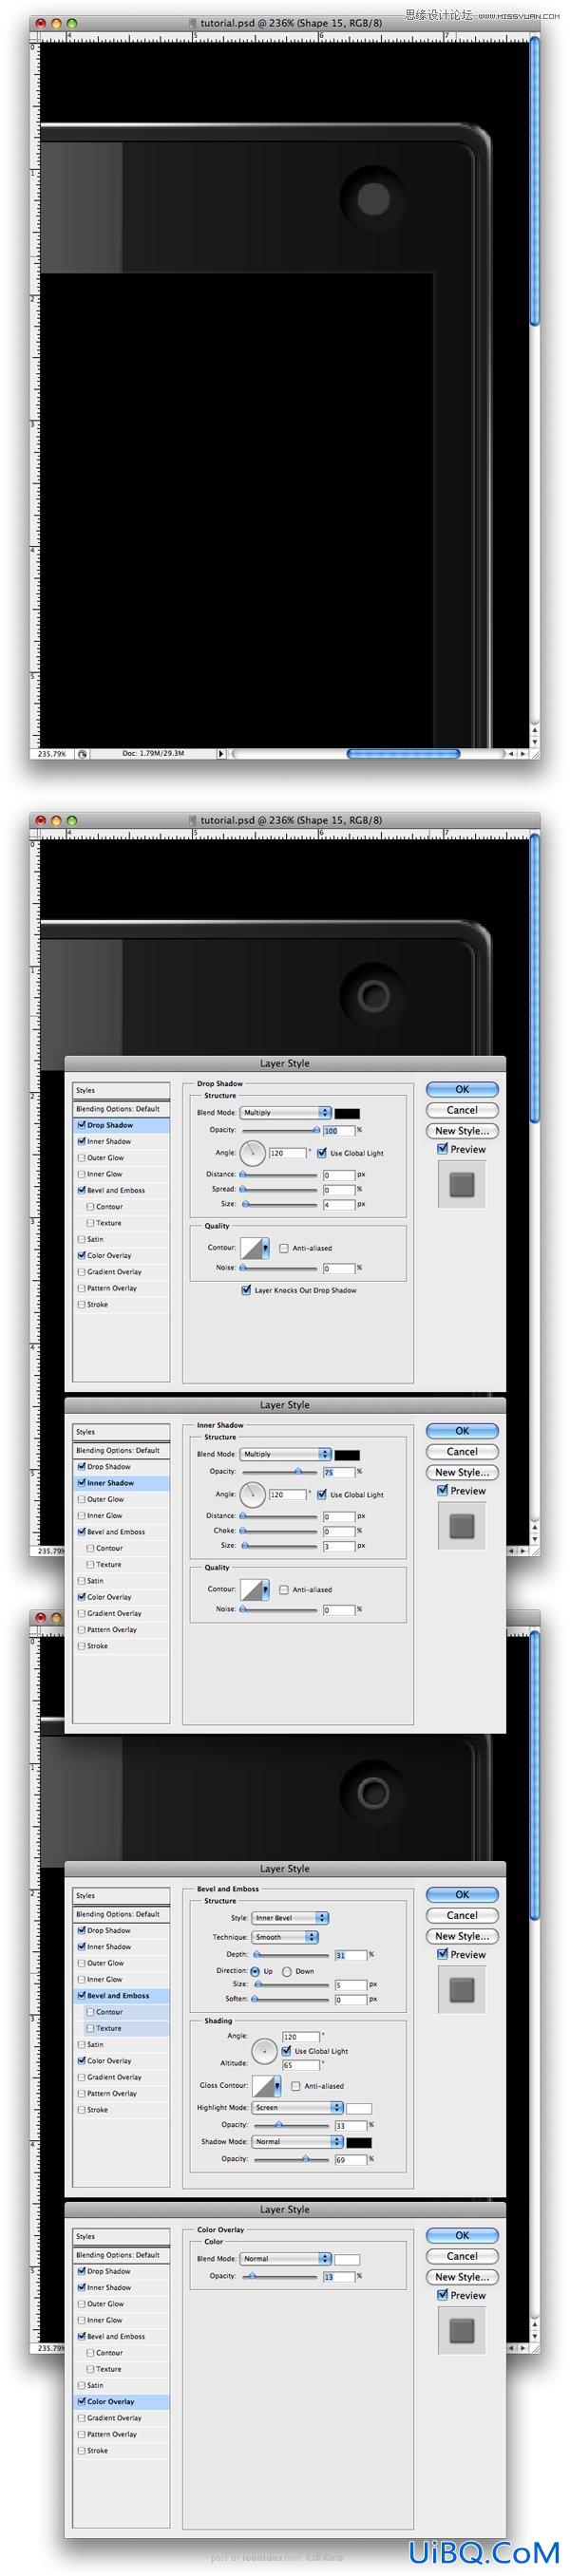Enable Gradient Overlay checkbox in the Inner Shadow dialog
570x2576 pixels.
pos(81,1613)
